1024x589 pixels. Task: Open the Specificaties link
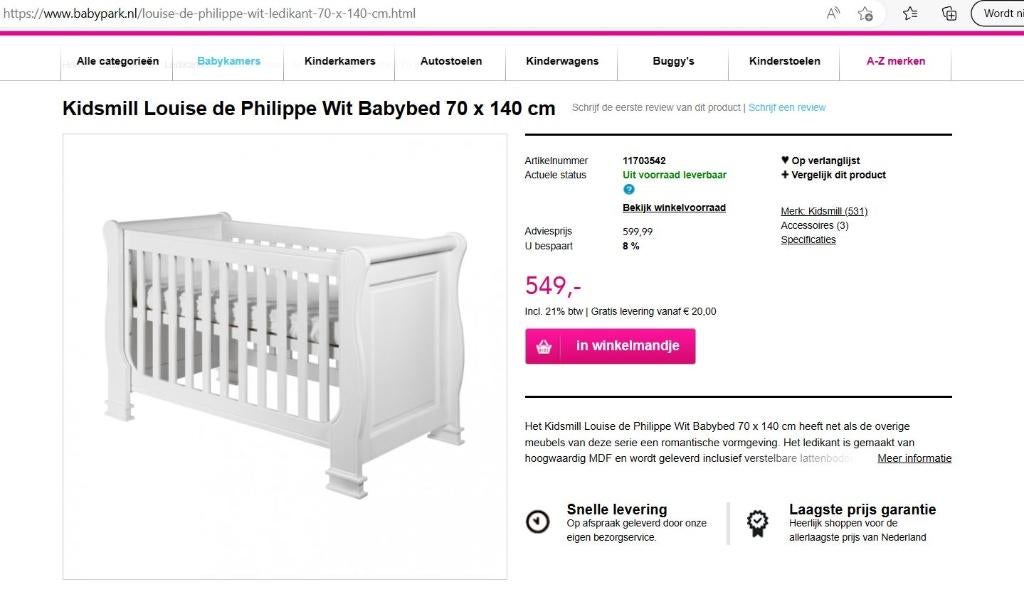[808, 239]
